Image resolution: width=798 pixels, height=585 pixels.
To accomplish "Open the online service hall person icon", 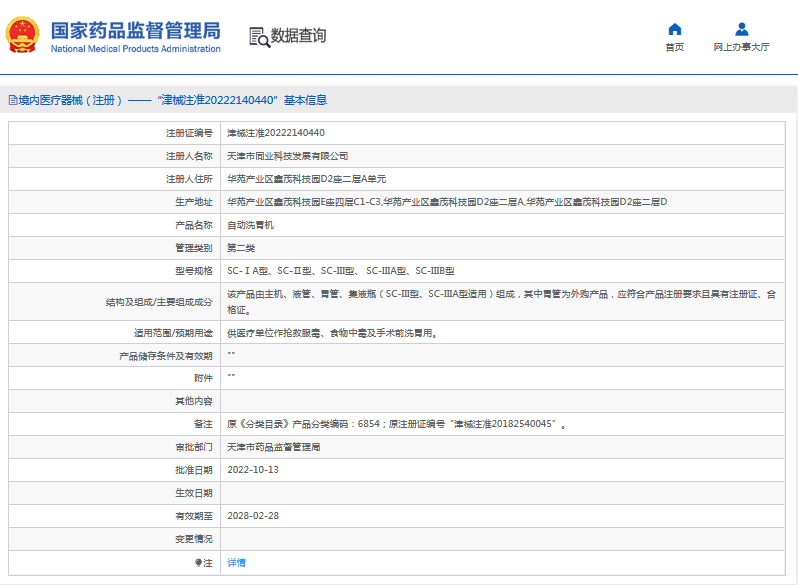I will [742, 29].
